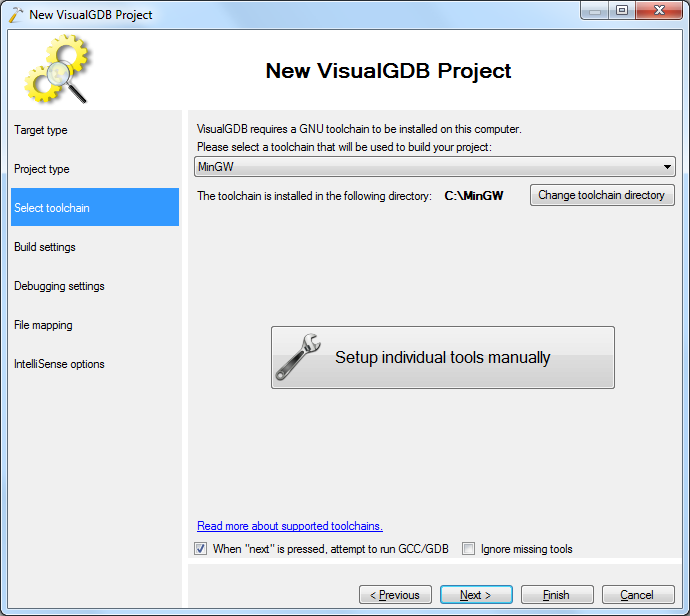Click the hammer icon in the title bar
The image size is (690, 616).
pos(16,14)
